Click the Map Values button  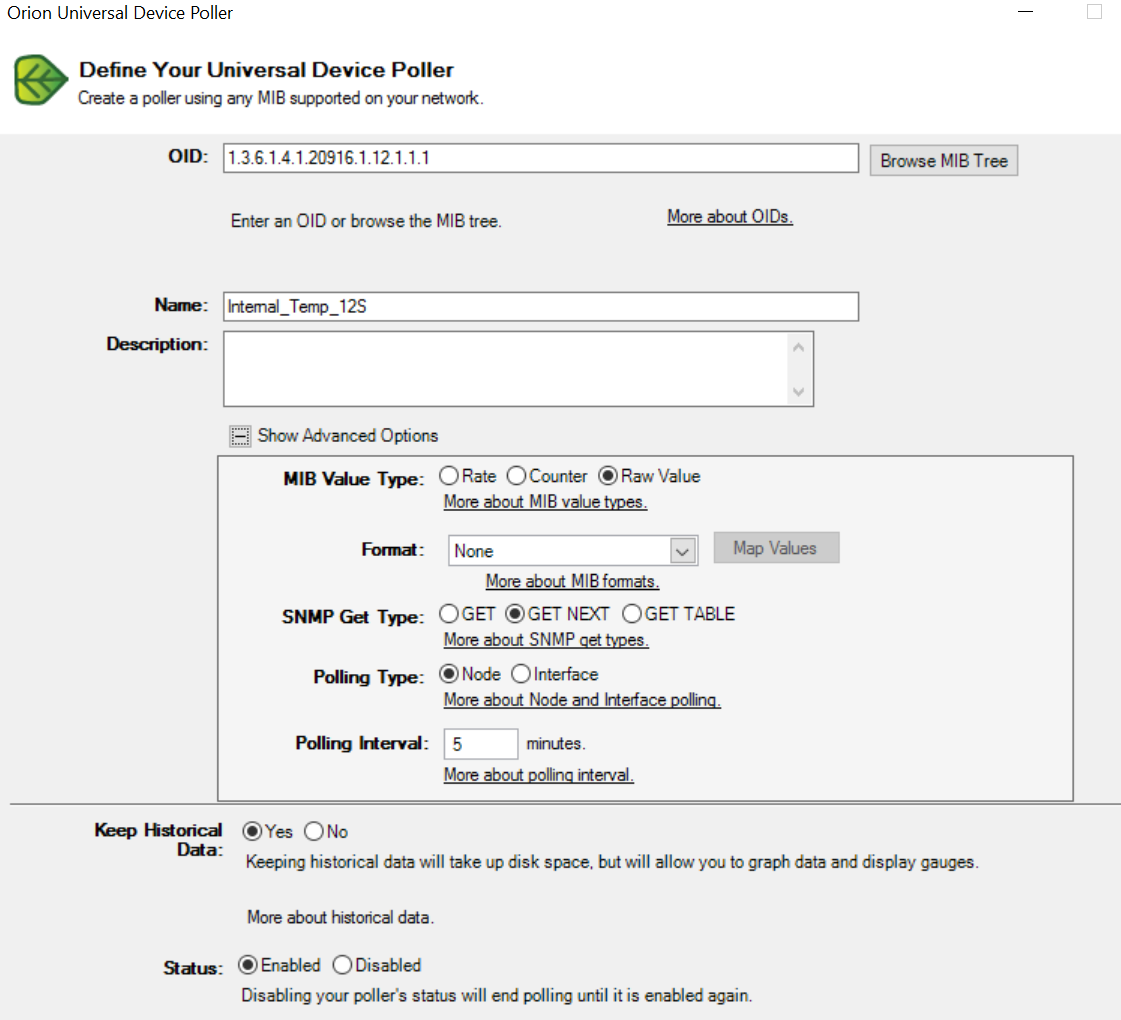pos(776,548)
